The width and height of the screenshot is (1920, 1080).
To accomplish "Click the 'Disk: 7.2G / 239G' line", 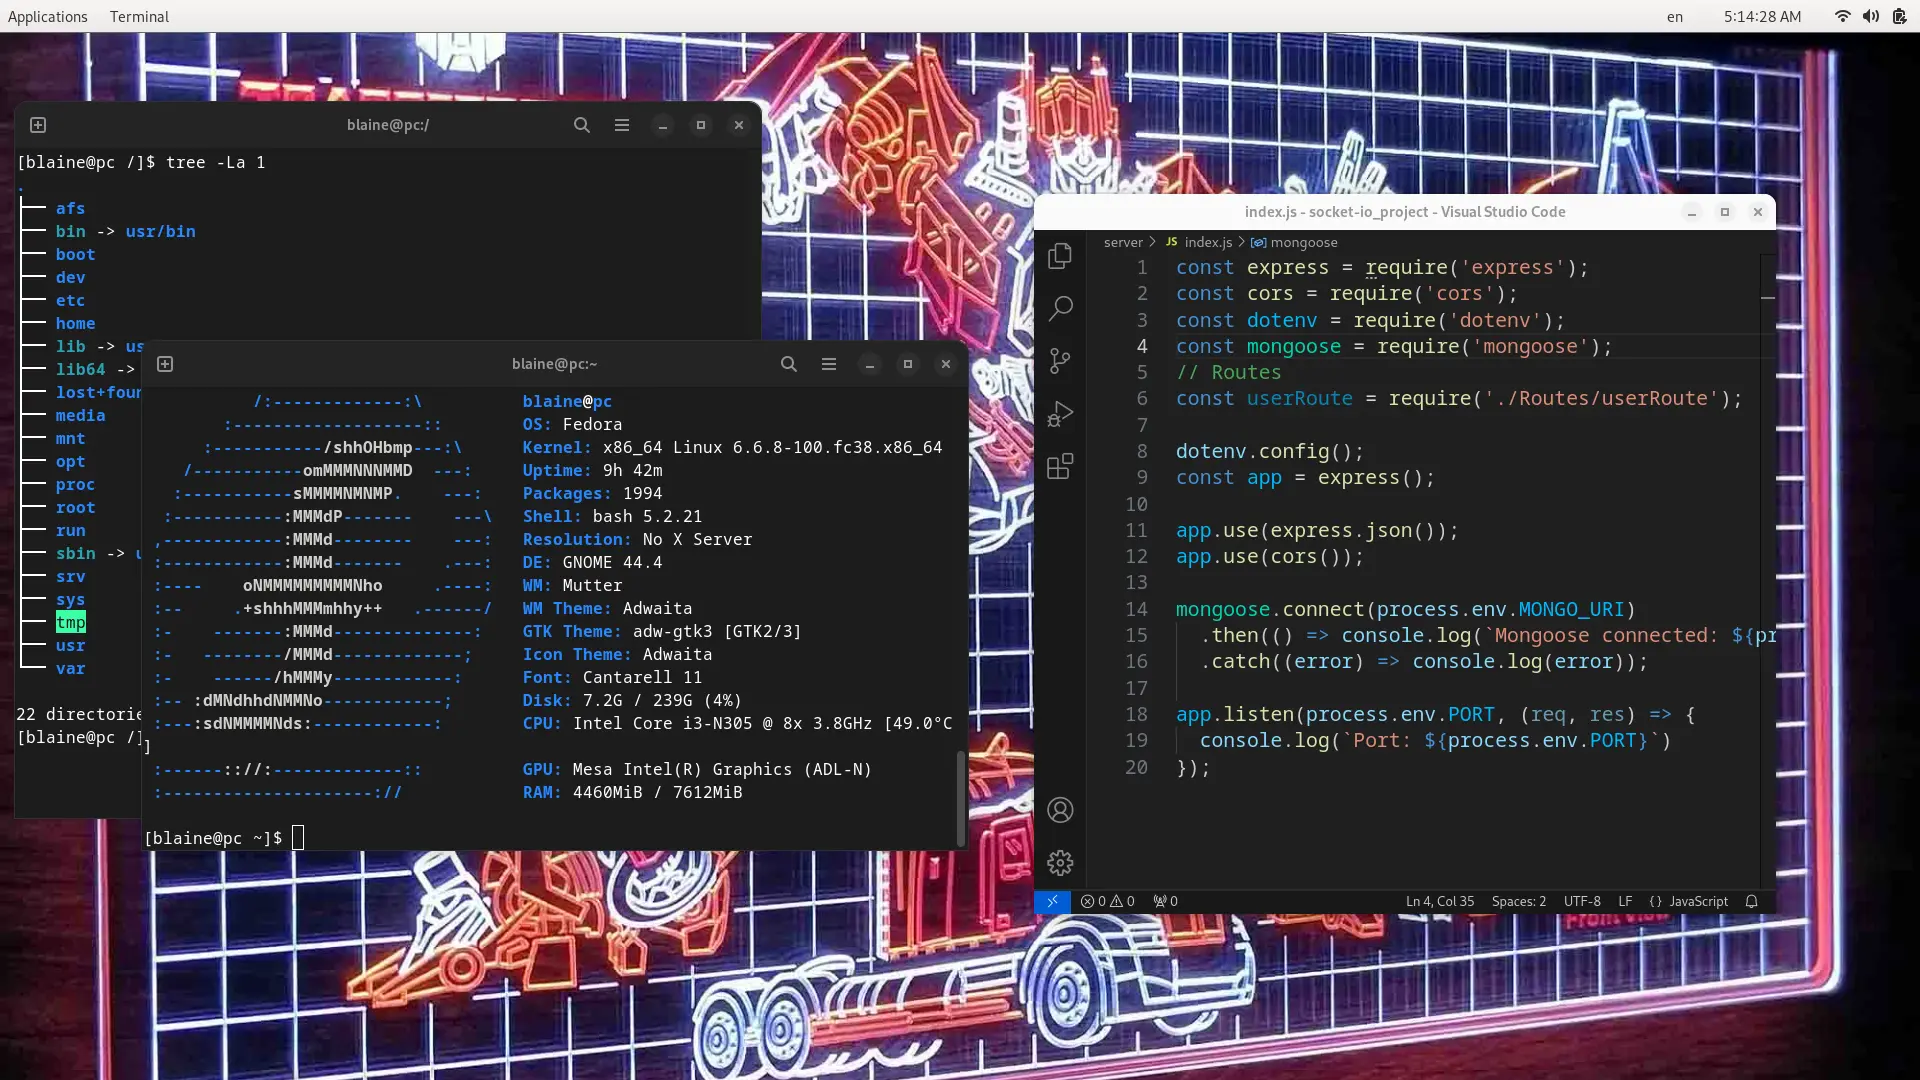I will 632,700.
